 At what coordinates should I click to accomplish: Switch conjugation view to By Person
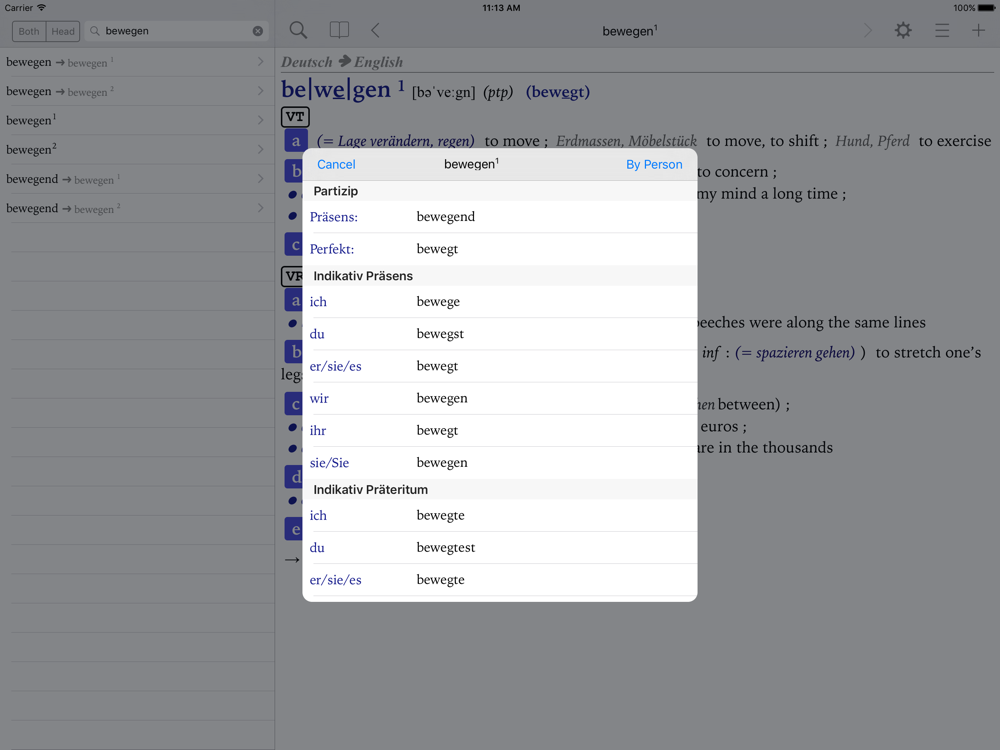click(x=654, y=165)
